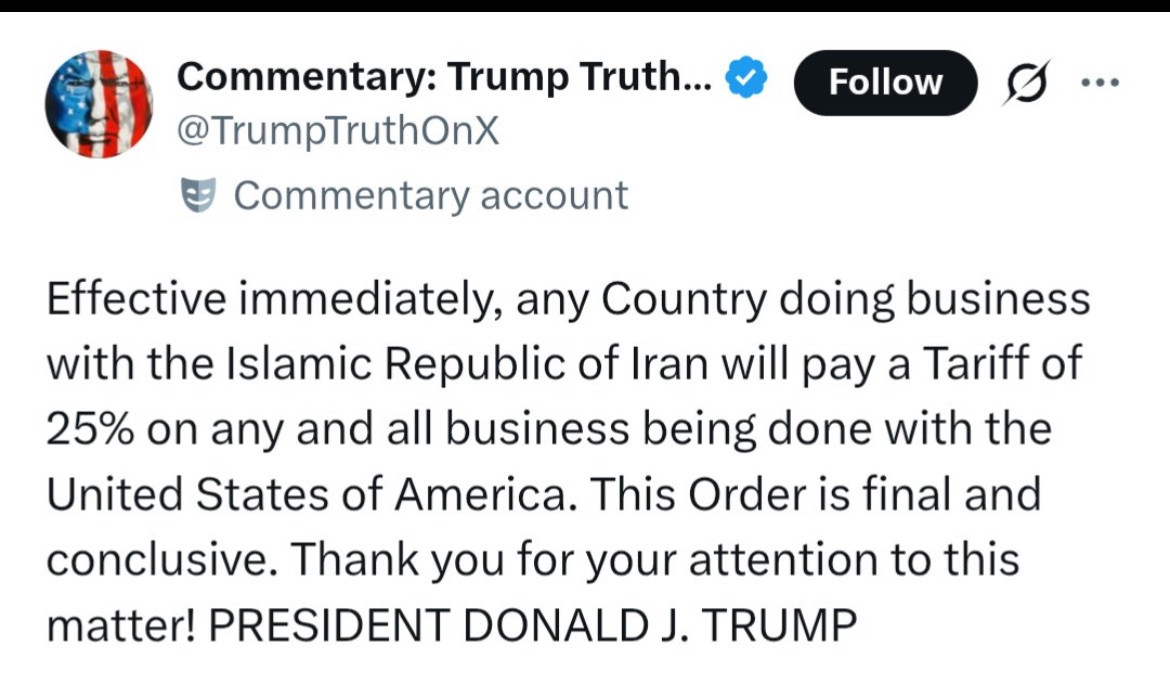Click the Commentary account label text

(431, 195)
